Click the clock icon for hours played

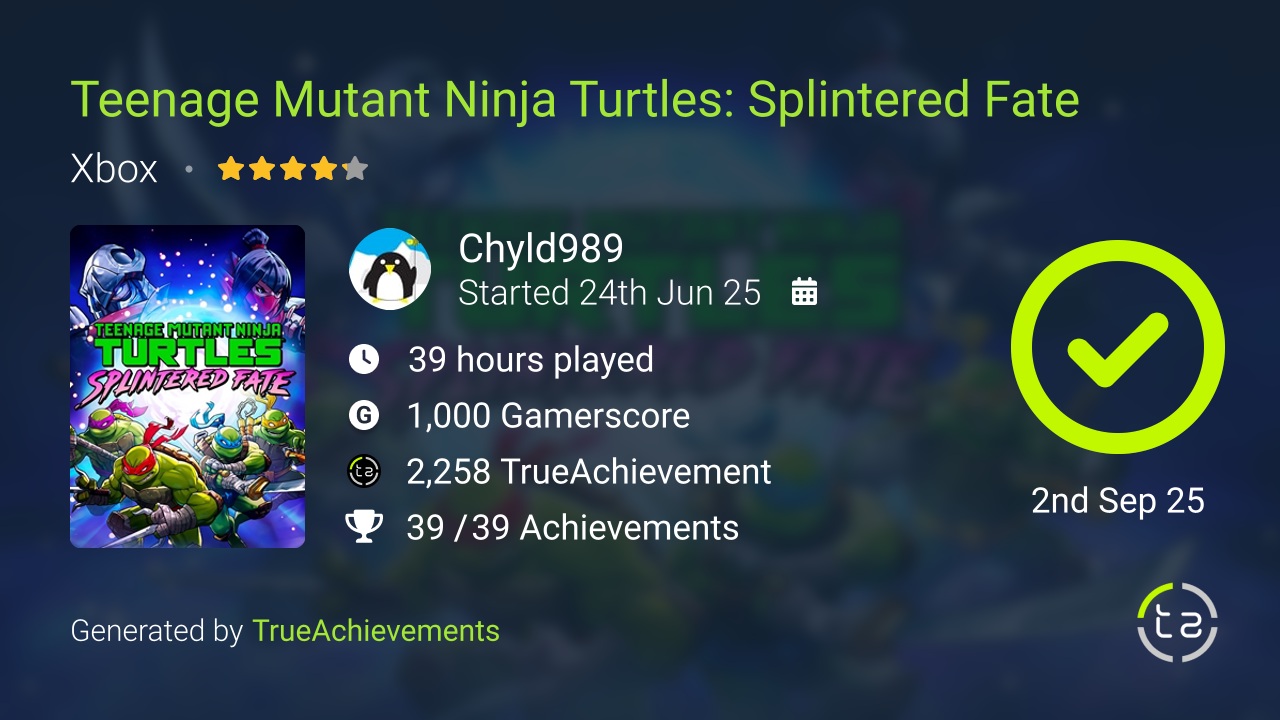[x=364, y=359]
